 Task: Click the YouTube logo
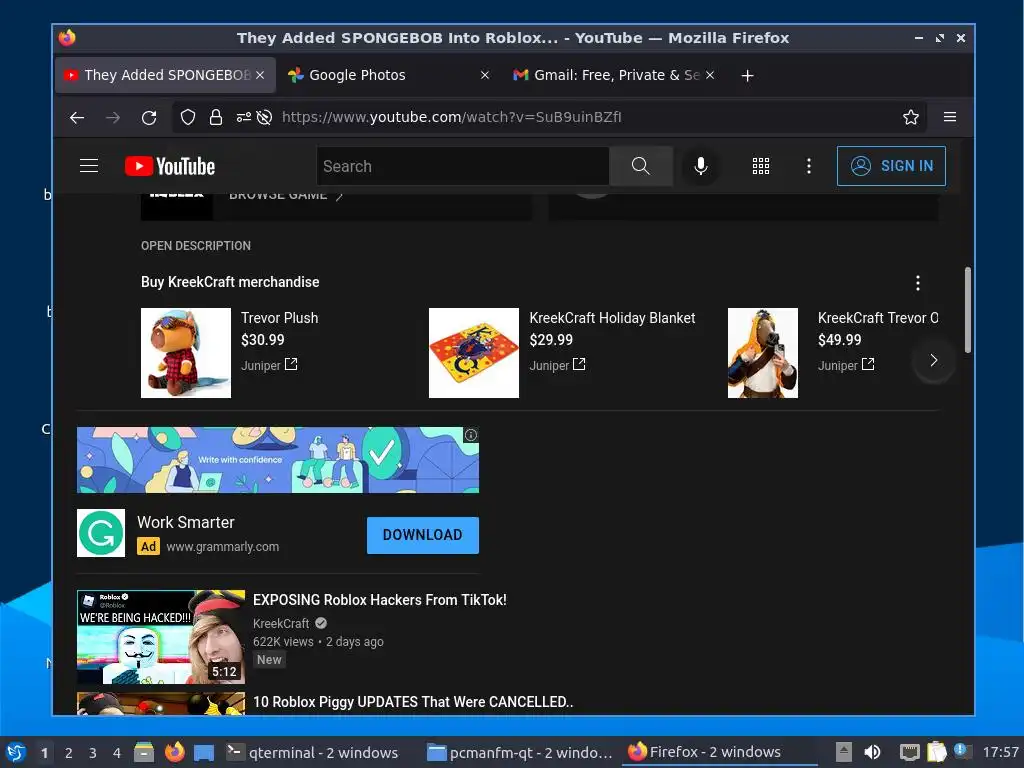[x=170, y=167]
